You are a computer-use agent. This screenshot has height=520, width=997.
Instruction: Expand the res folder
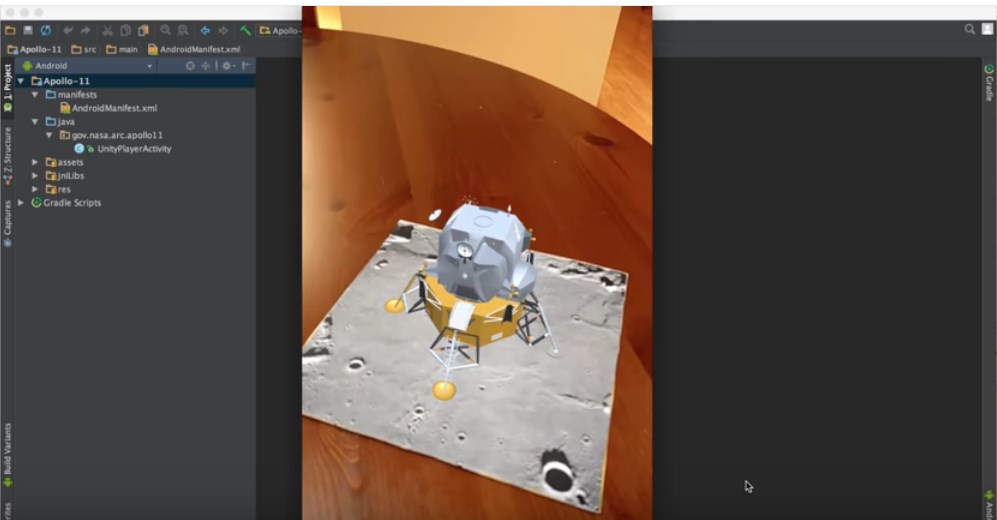[35, 189]
